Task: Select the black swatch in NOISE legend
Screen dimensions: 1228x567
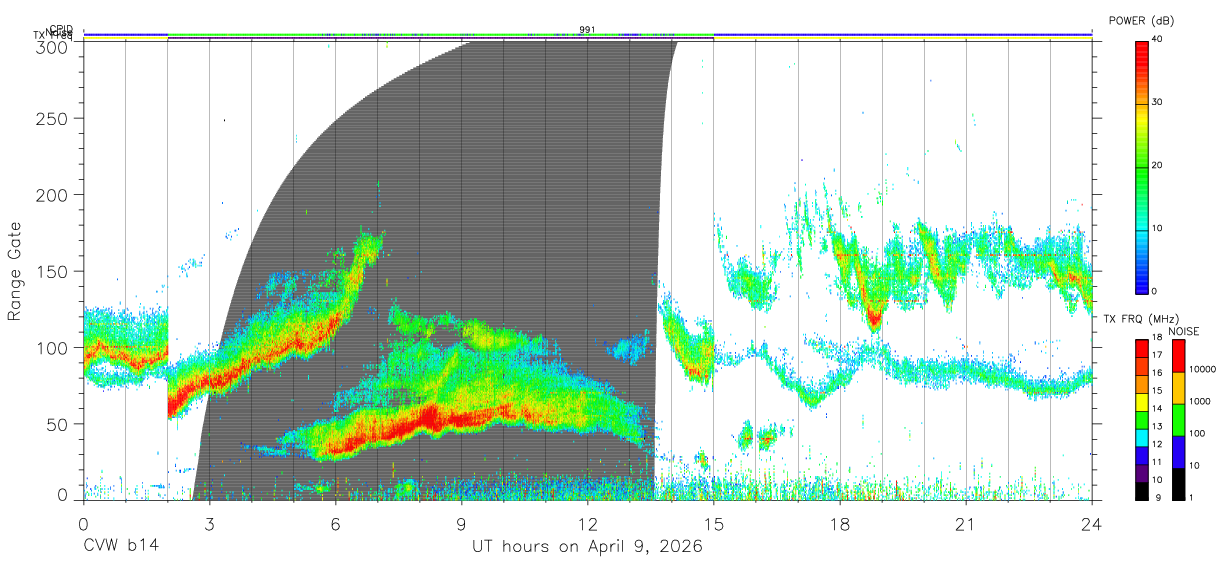Action: click(1177, 482)
